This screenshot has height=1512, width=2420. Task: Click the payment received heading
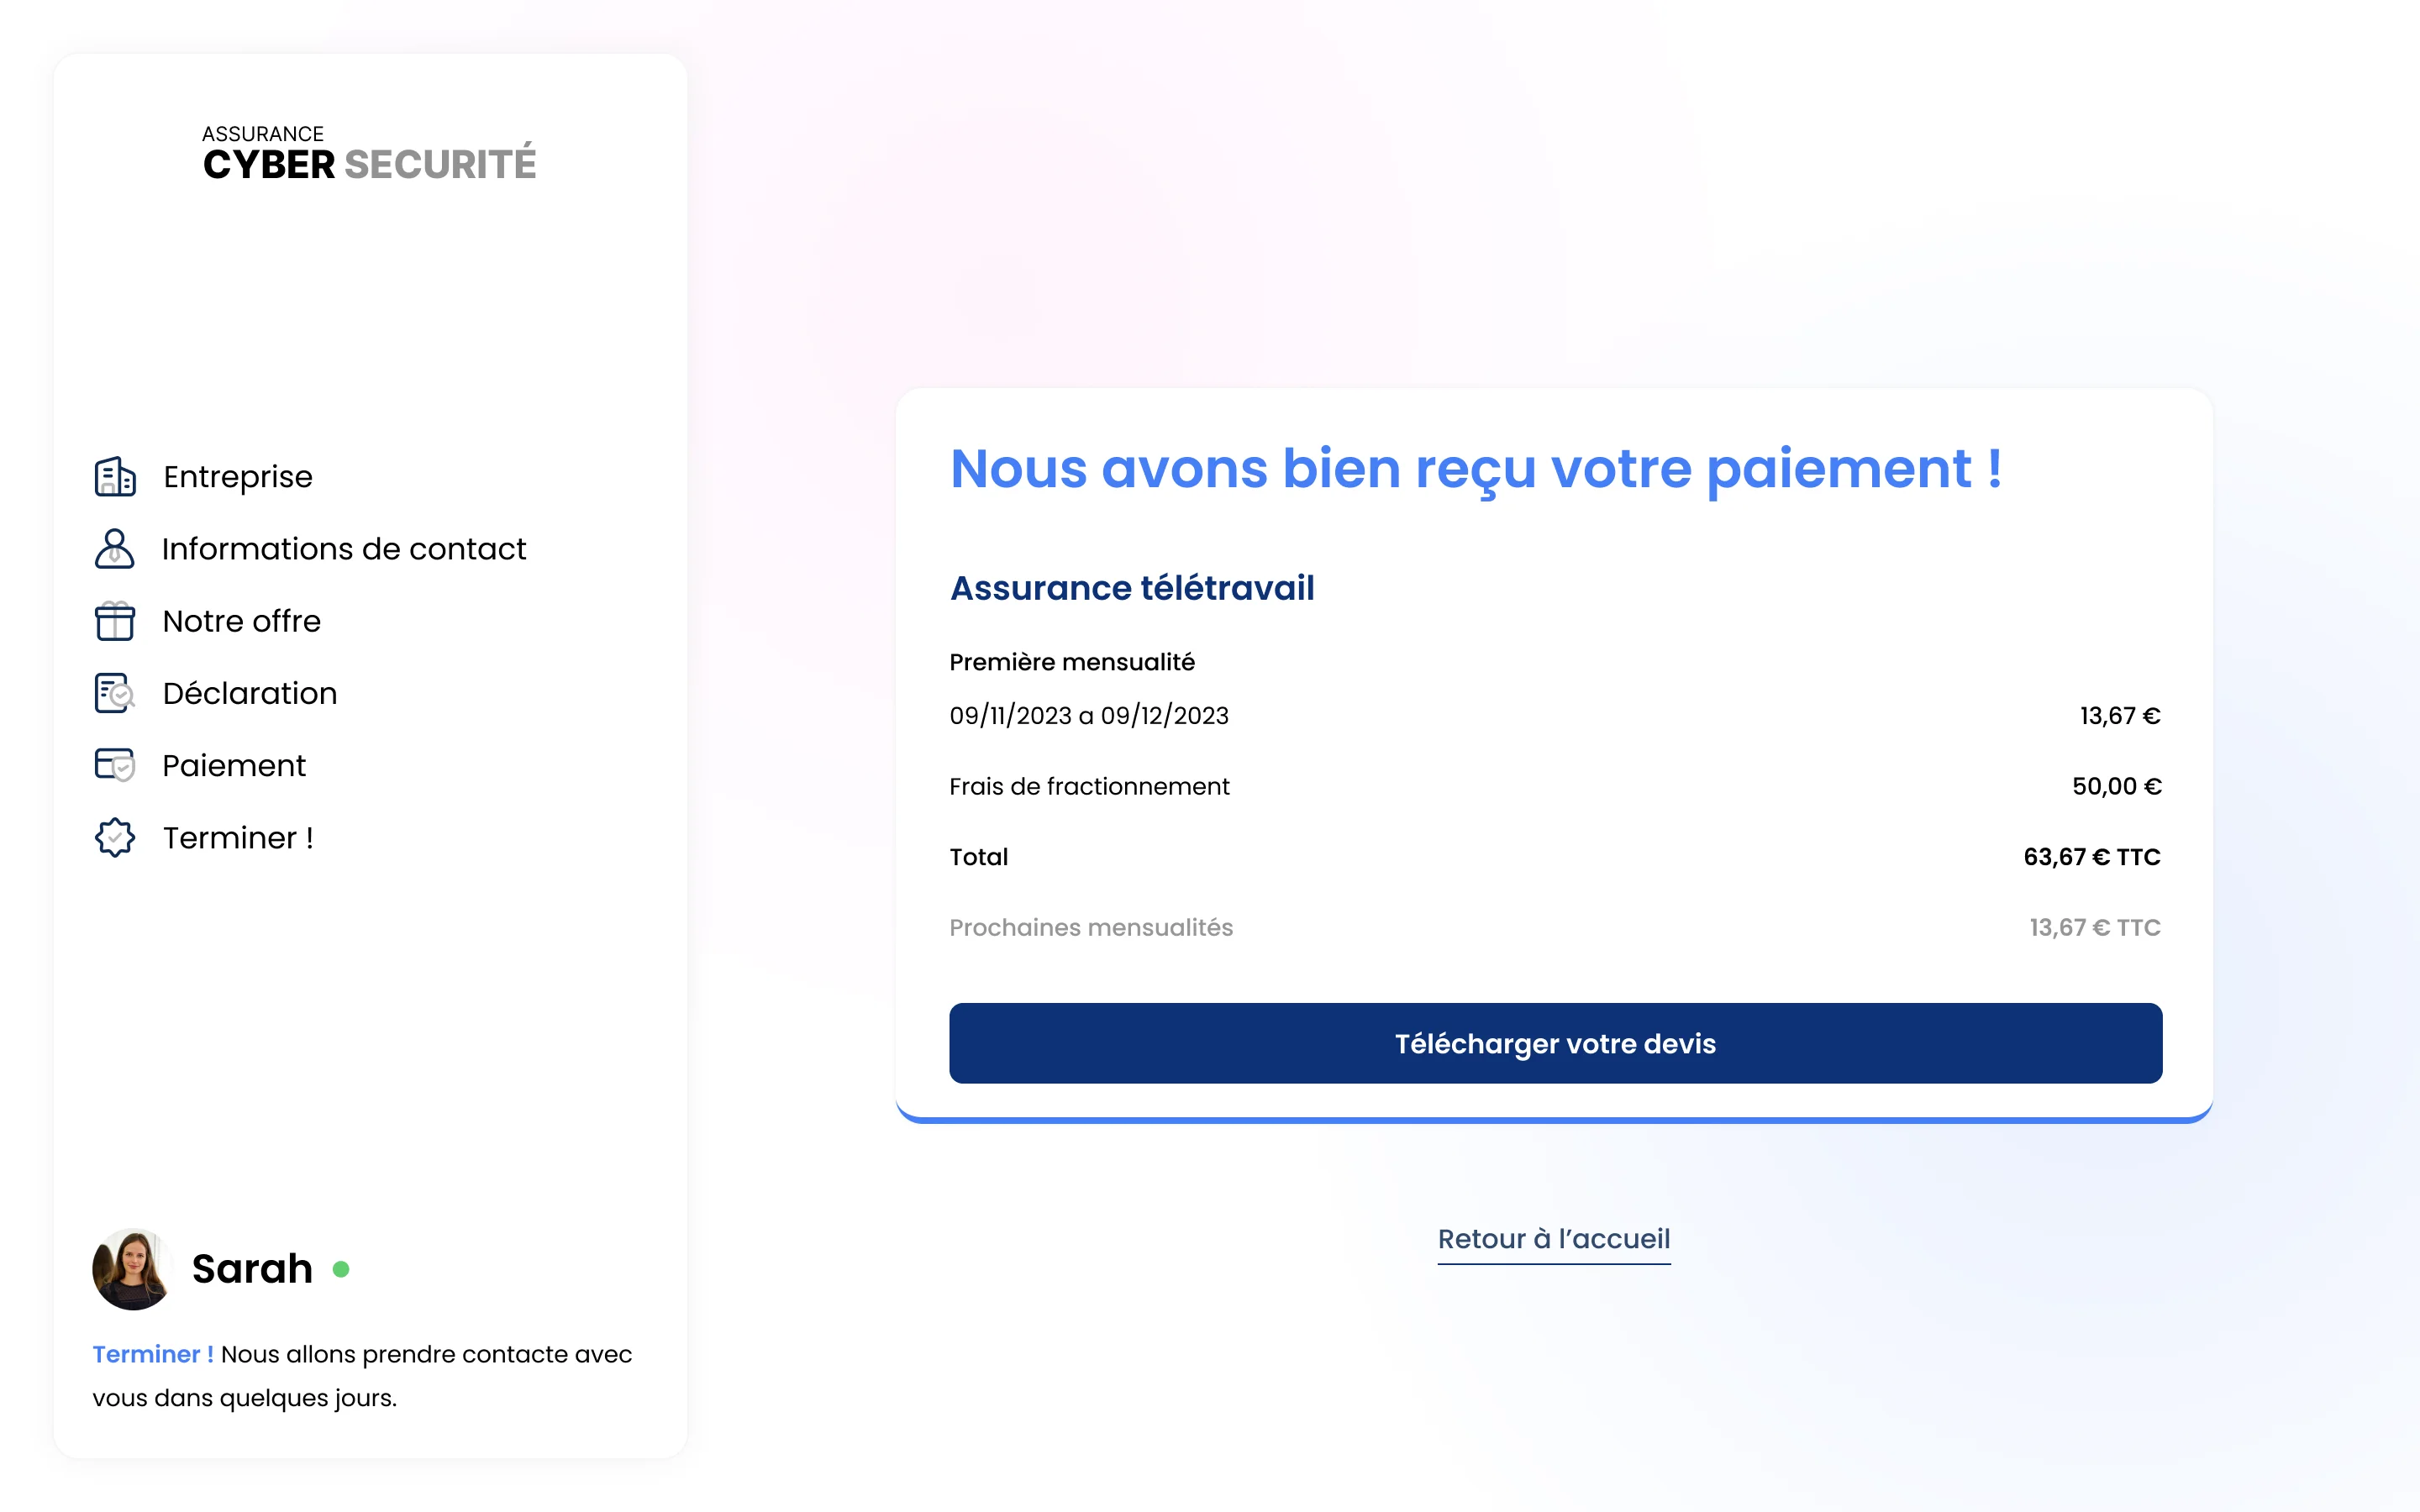pos(1476,470)
